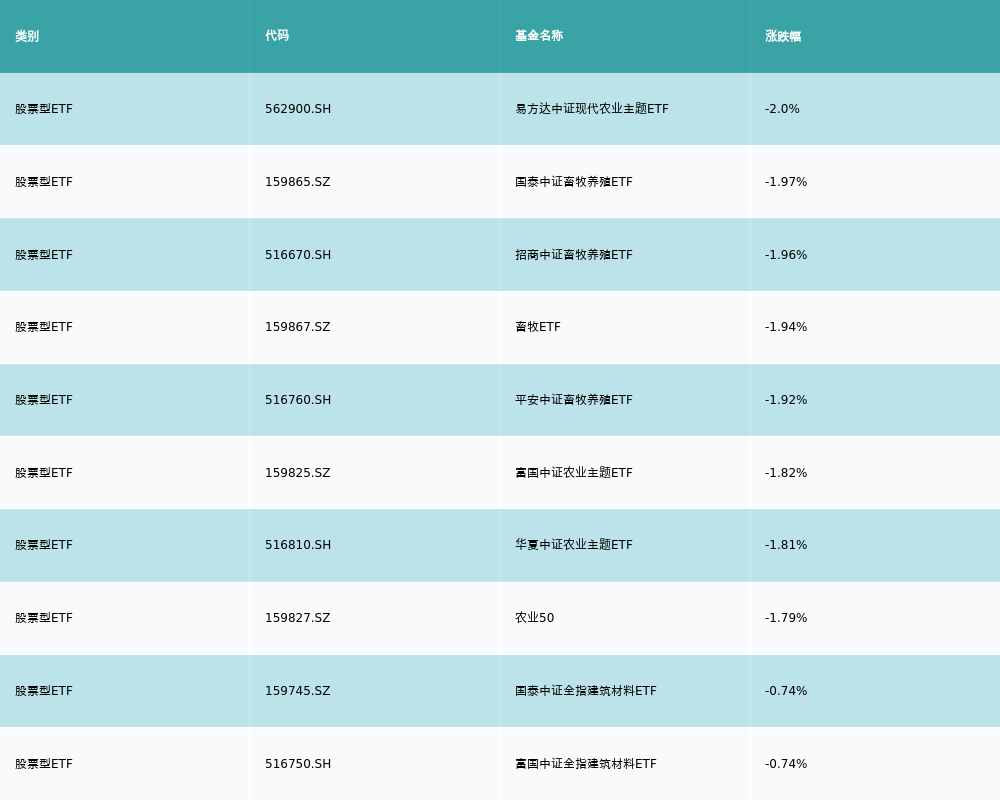The height and width of the screenshot is (800, 1000).
Task: Click 华夏中证农业主题ETF fund name
Action: 574,545
